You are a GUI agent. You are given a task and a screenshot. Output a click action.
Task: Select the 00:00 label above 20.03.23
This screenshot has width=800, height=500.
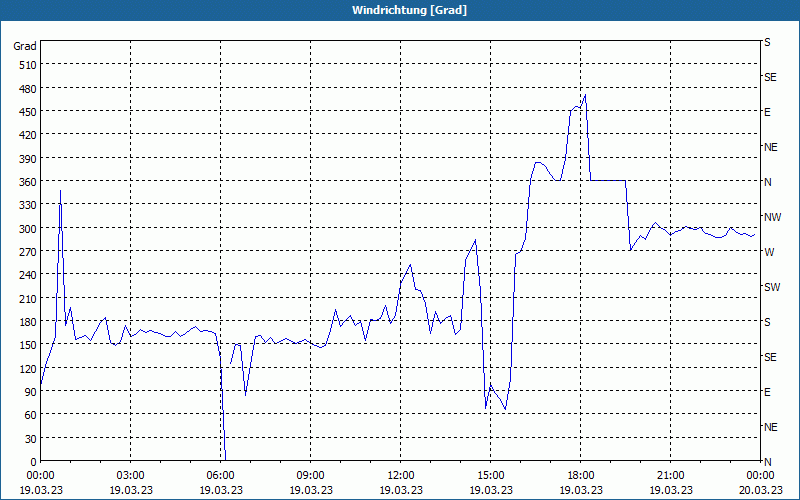tap(760, 476)
